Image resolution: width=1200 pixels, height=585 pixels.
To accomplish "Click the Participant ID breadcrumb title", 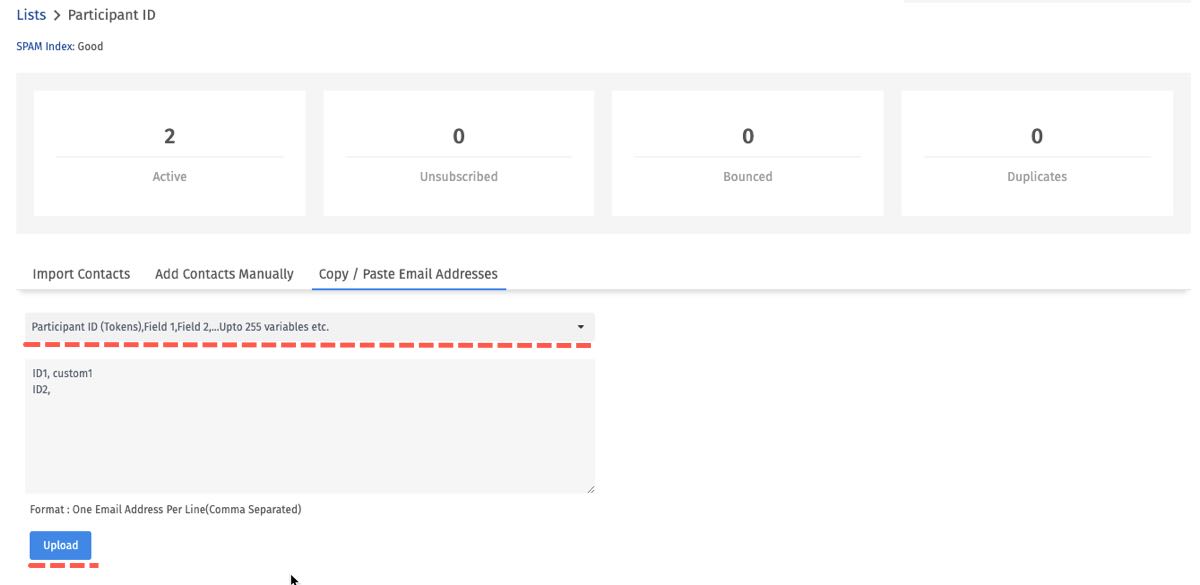I will pyautogui.click(x=111, y=15).
